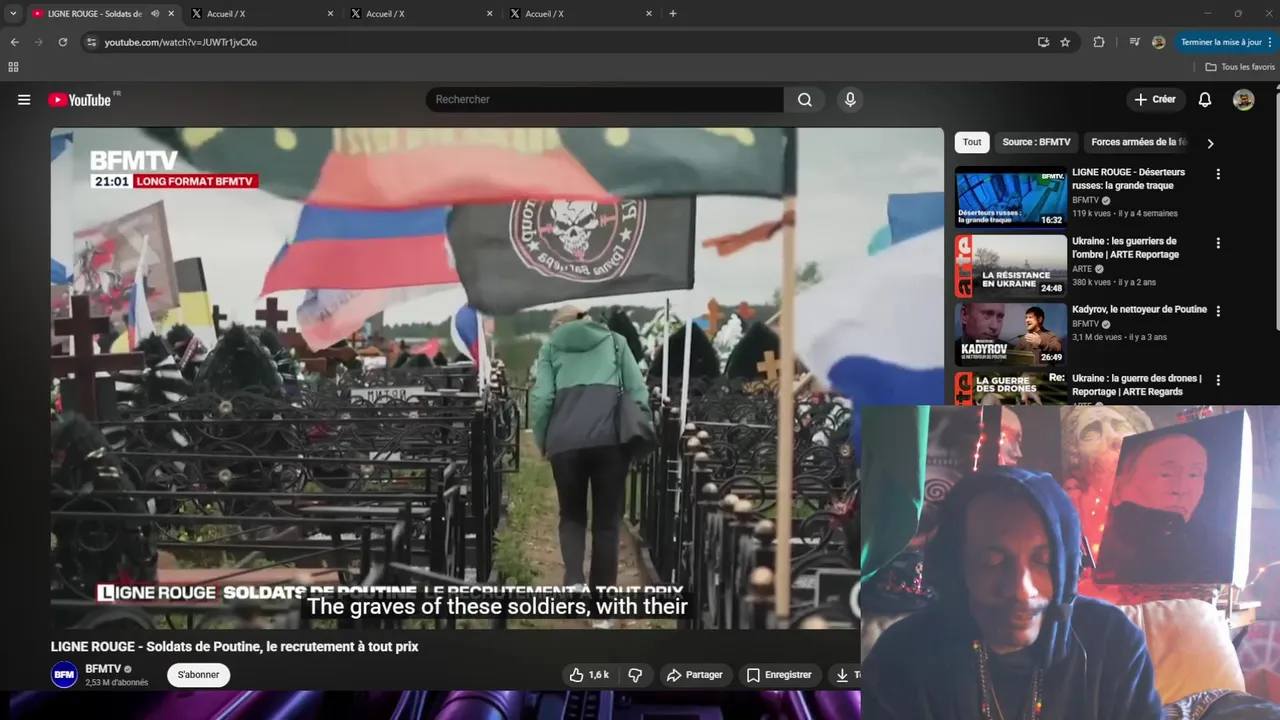The width and height of the screenshot is (1280, 720).
Task: Open the media controls icon in Chrome toolbar
Action: pyautogui.click(x=1134, y=42)
